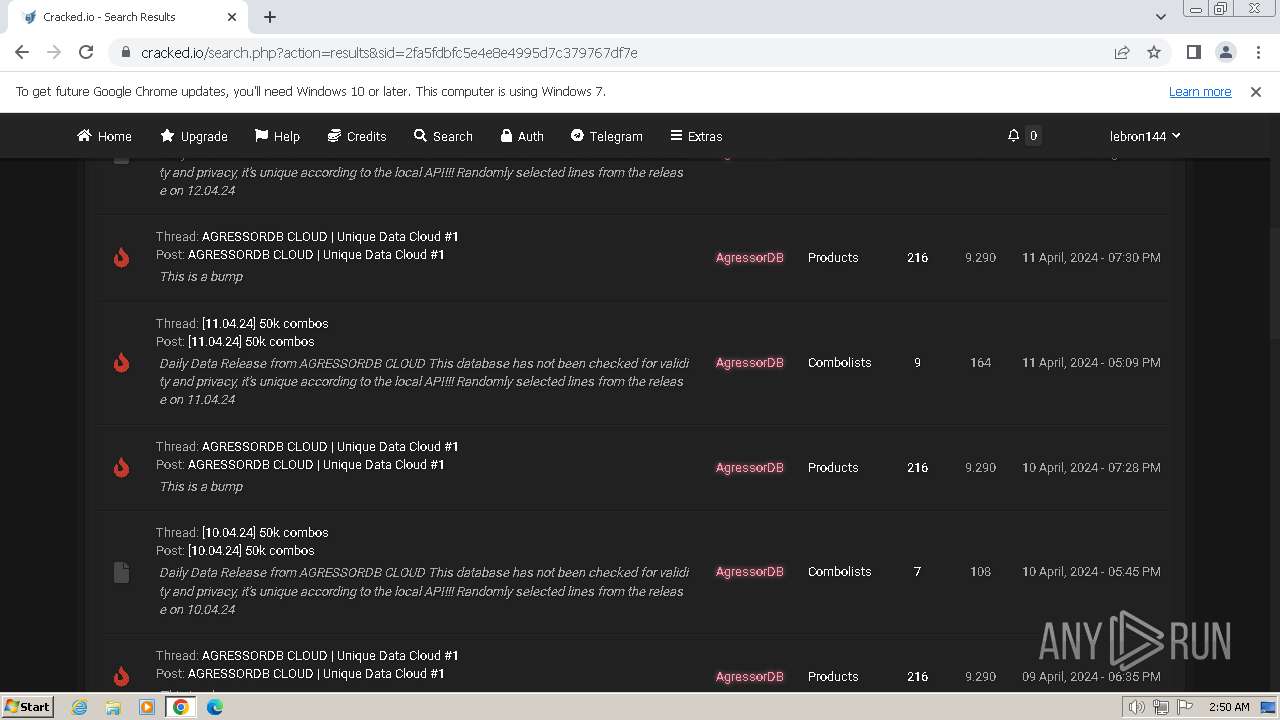The image size is (1280, 720).
Task: Expand the Extras menu
Action: (696, 136)
